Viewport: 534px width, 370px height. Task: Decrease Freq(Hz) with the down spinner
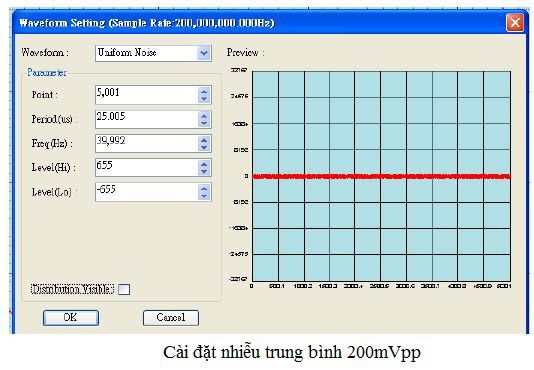(204, 147)
